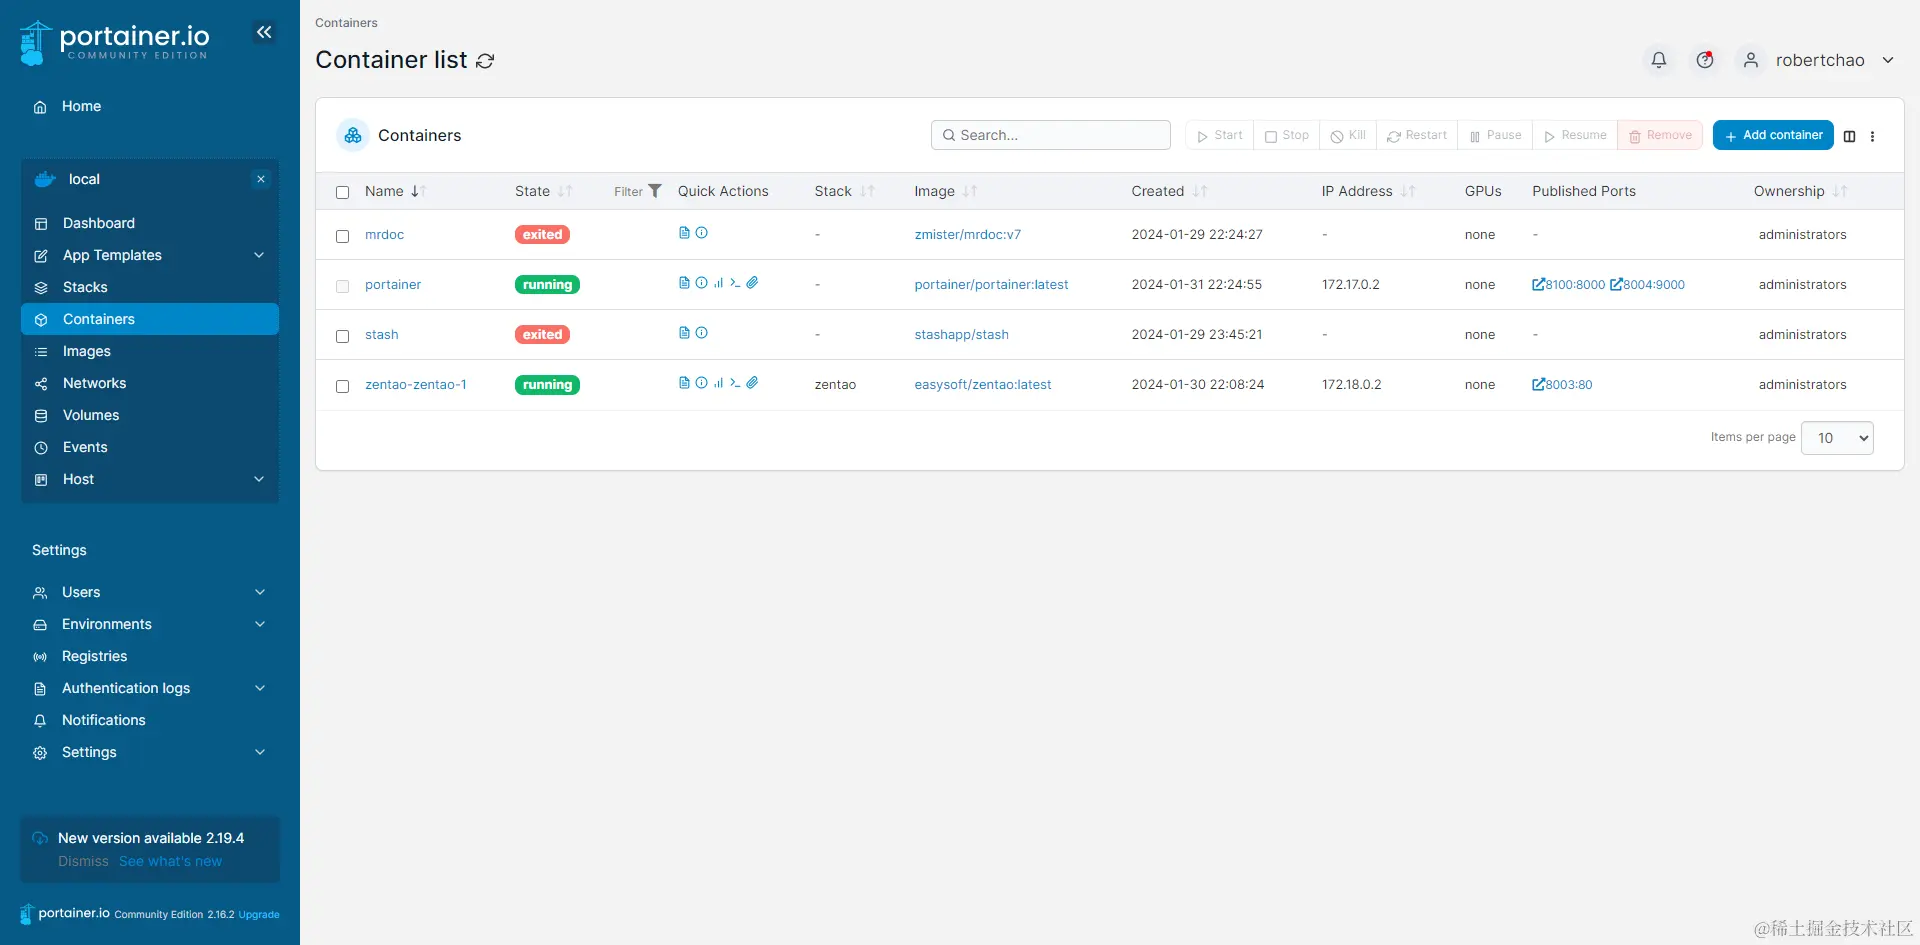Open logs for the stash container
The width and height of the screenshot is (1920, 945).
[x=684, y=333]
